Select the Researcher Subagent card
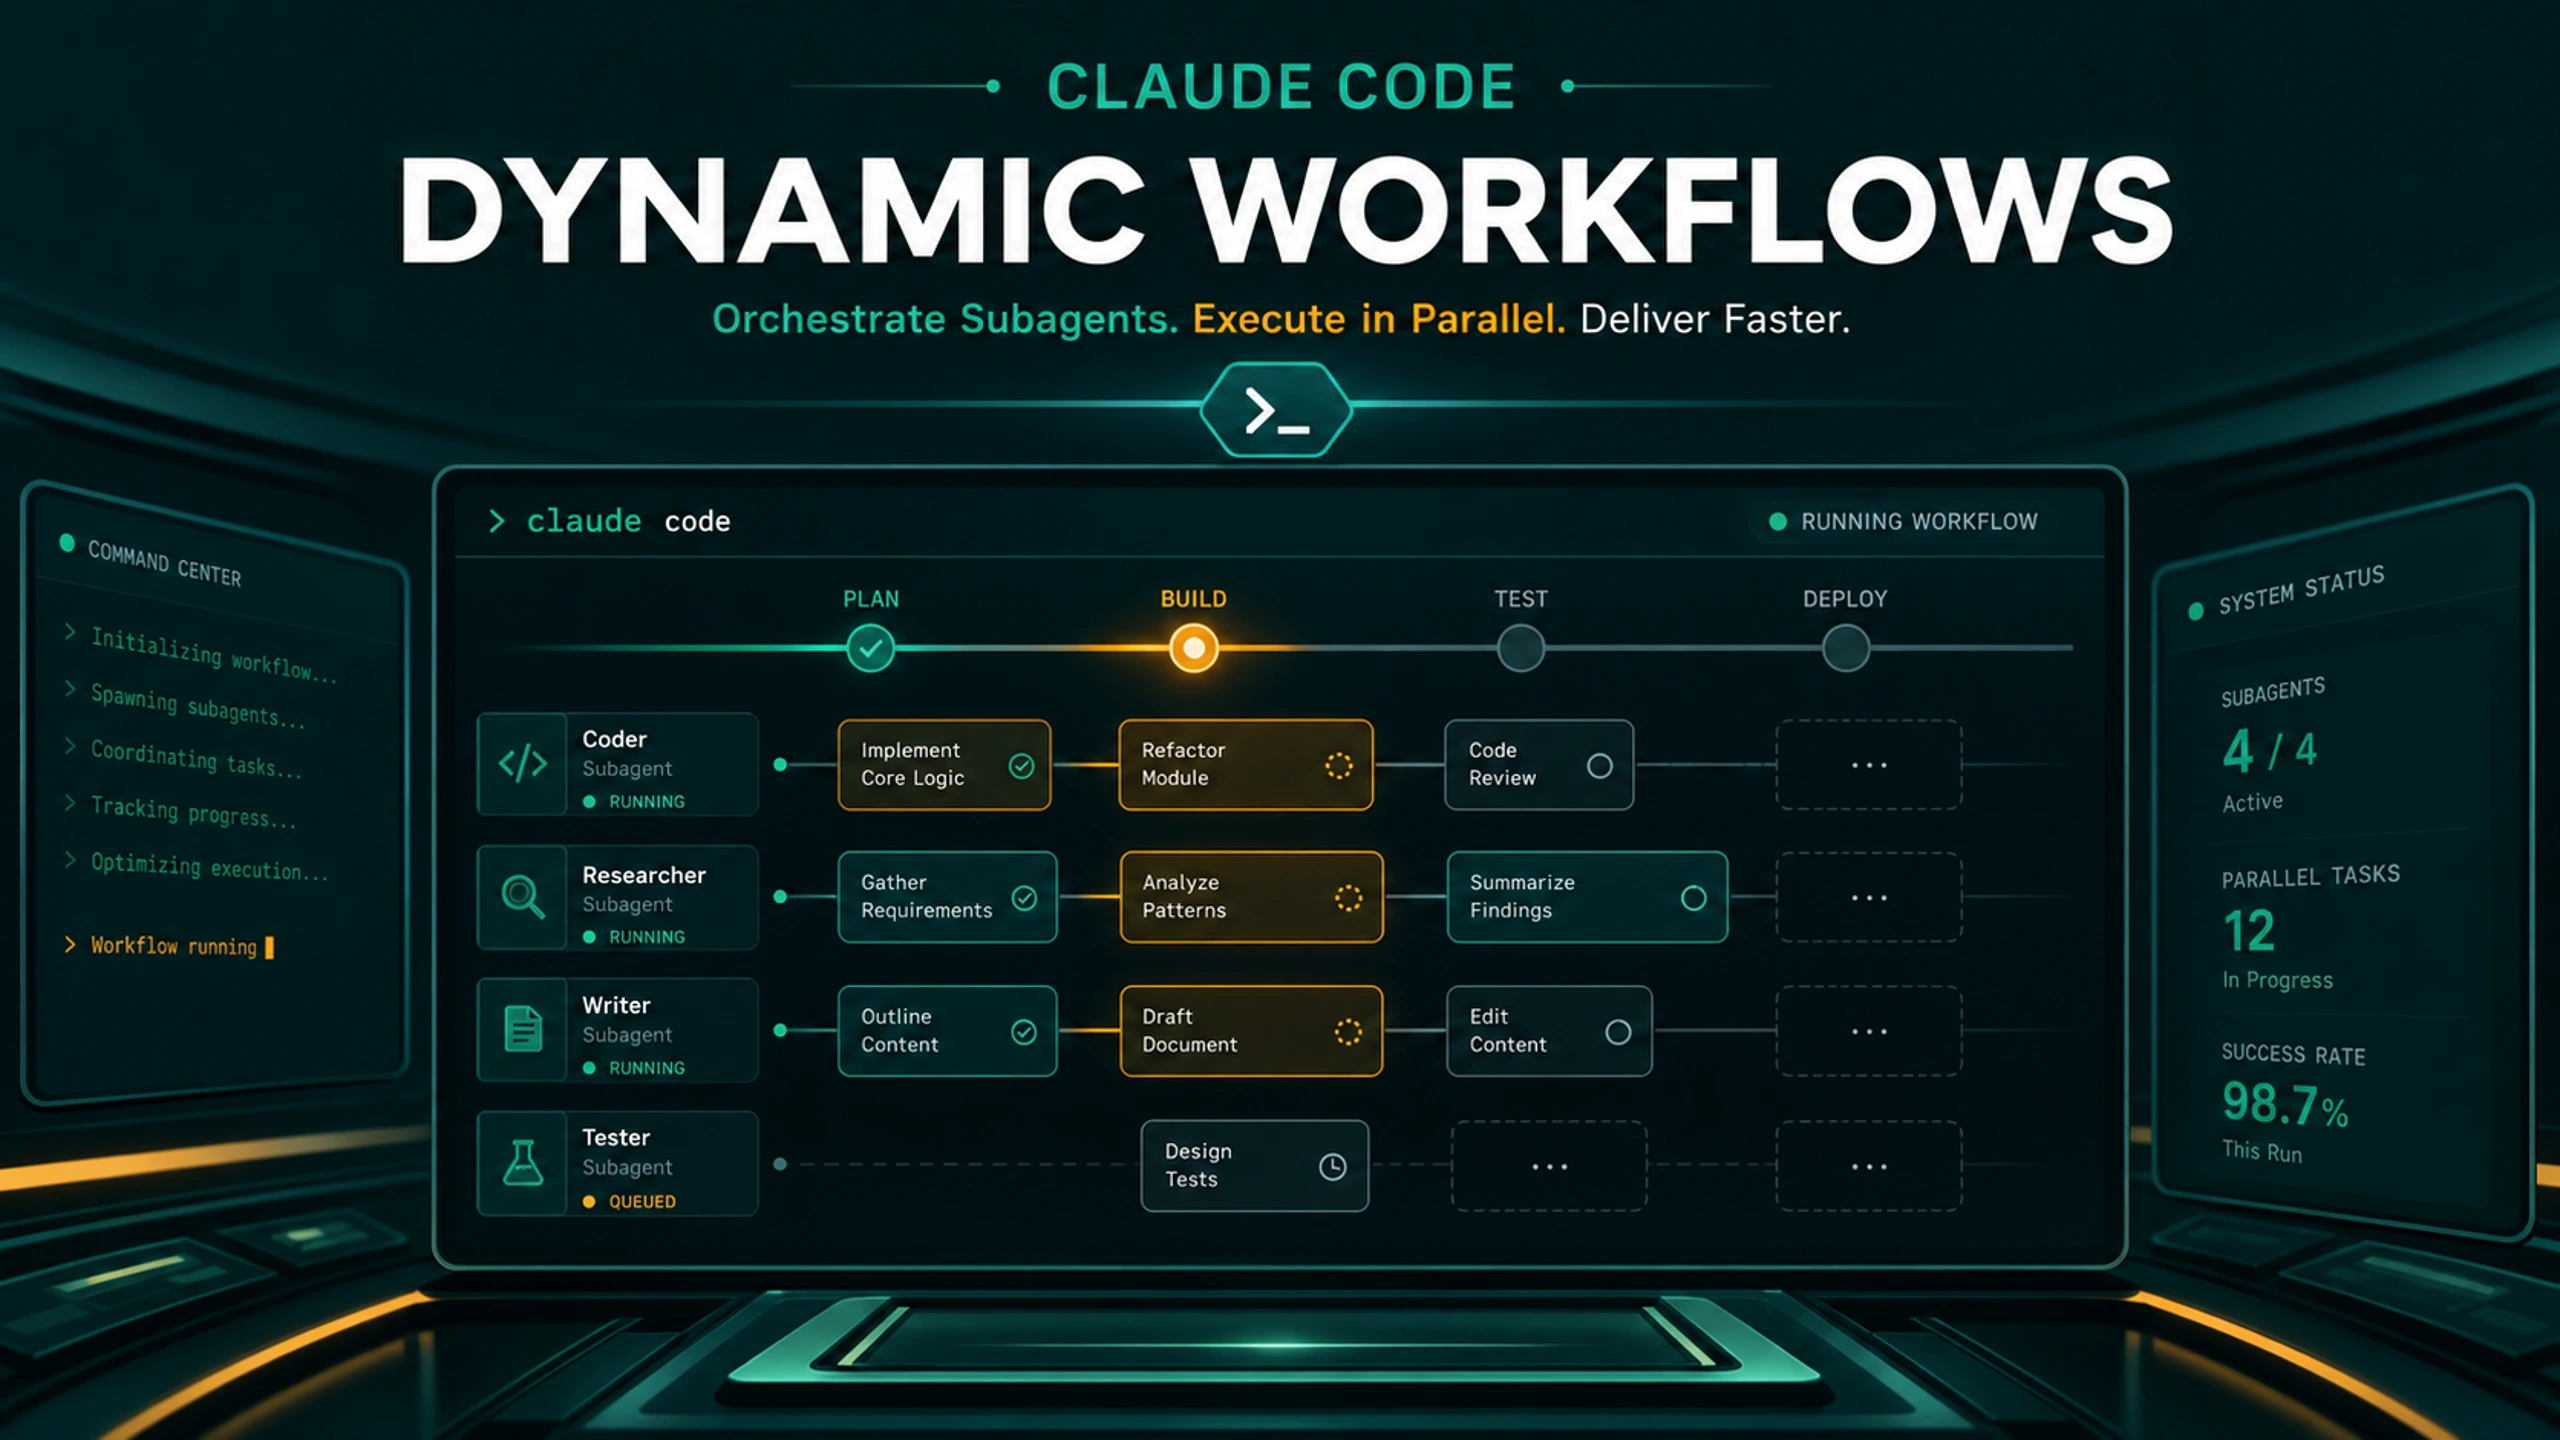This screenshot has height=1440, width=2560. pyautogui.click(x=618, y=897)
